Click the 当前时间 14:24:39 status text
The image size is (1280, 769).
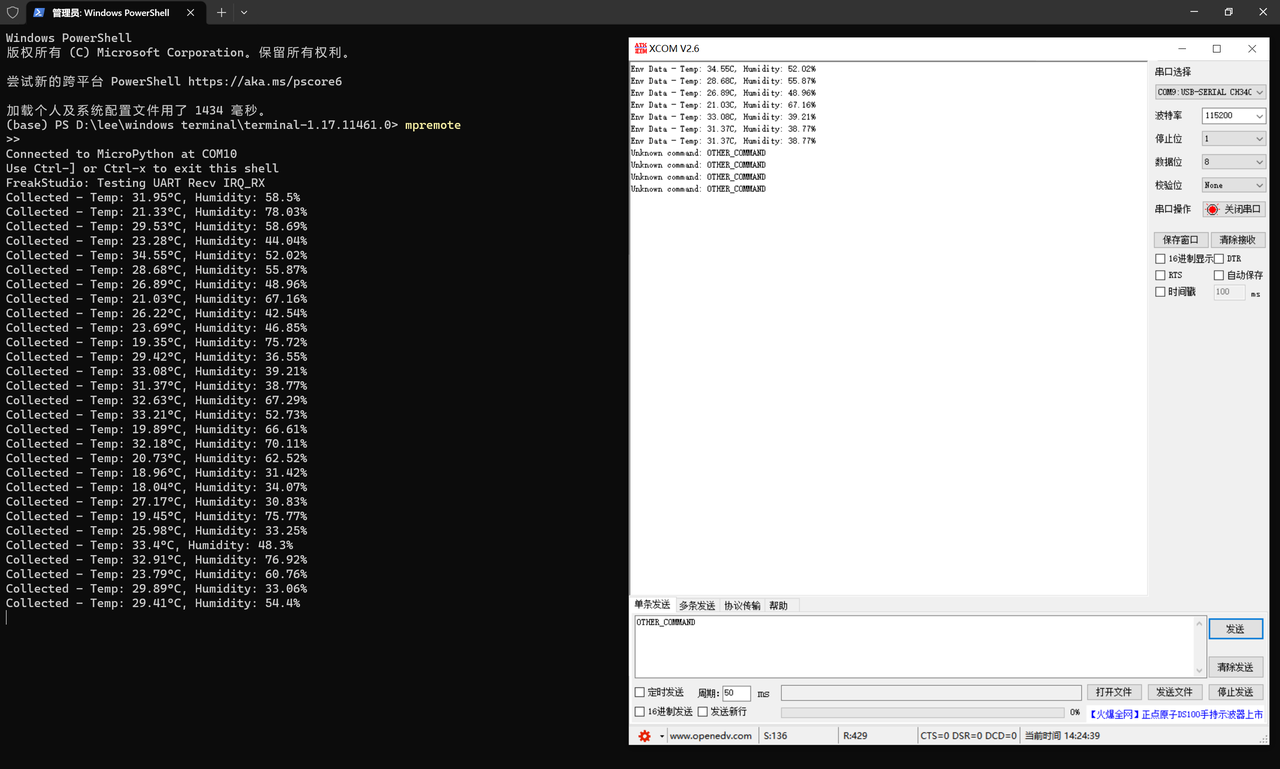(1062, 736)
